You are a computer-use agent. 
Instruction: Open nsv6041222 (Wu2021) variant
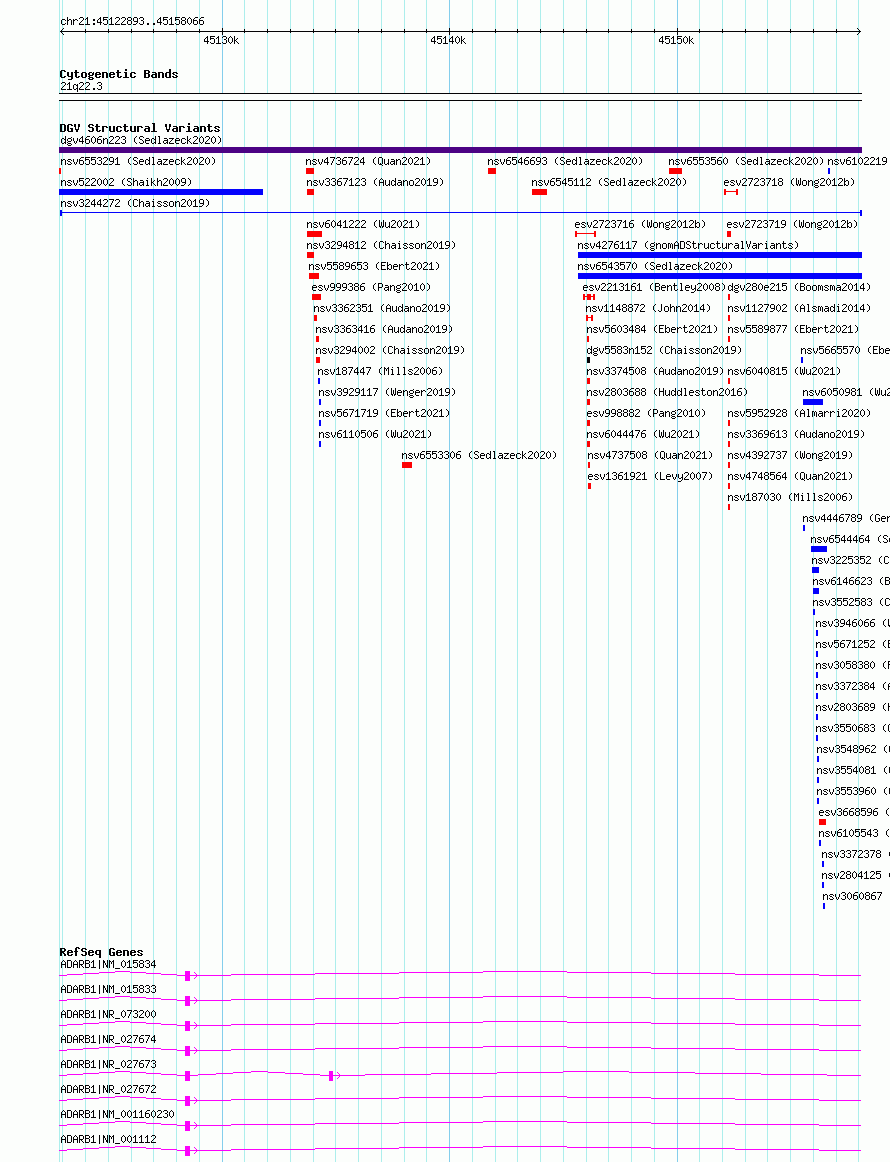coord(363,224)
